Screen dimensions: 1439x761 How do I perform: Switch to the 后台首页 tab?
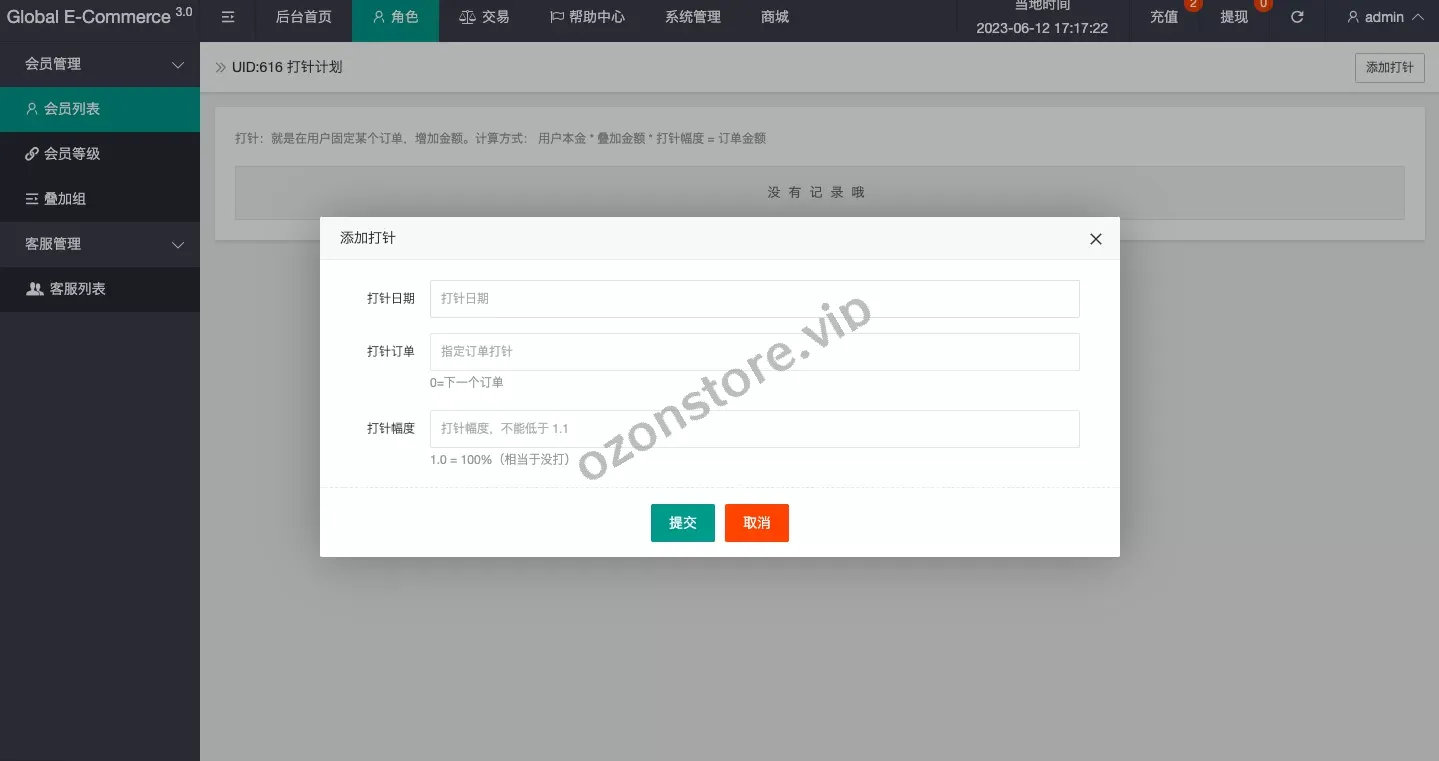(303, 17)
